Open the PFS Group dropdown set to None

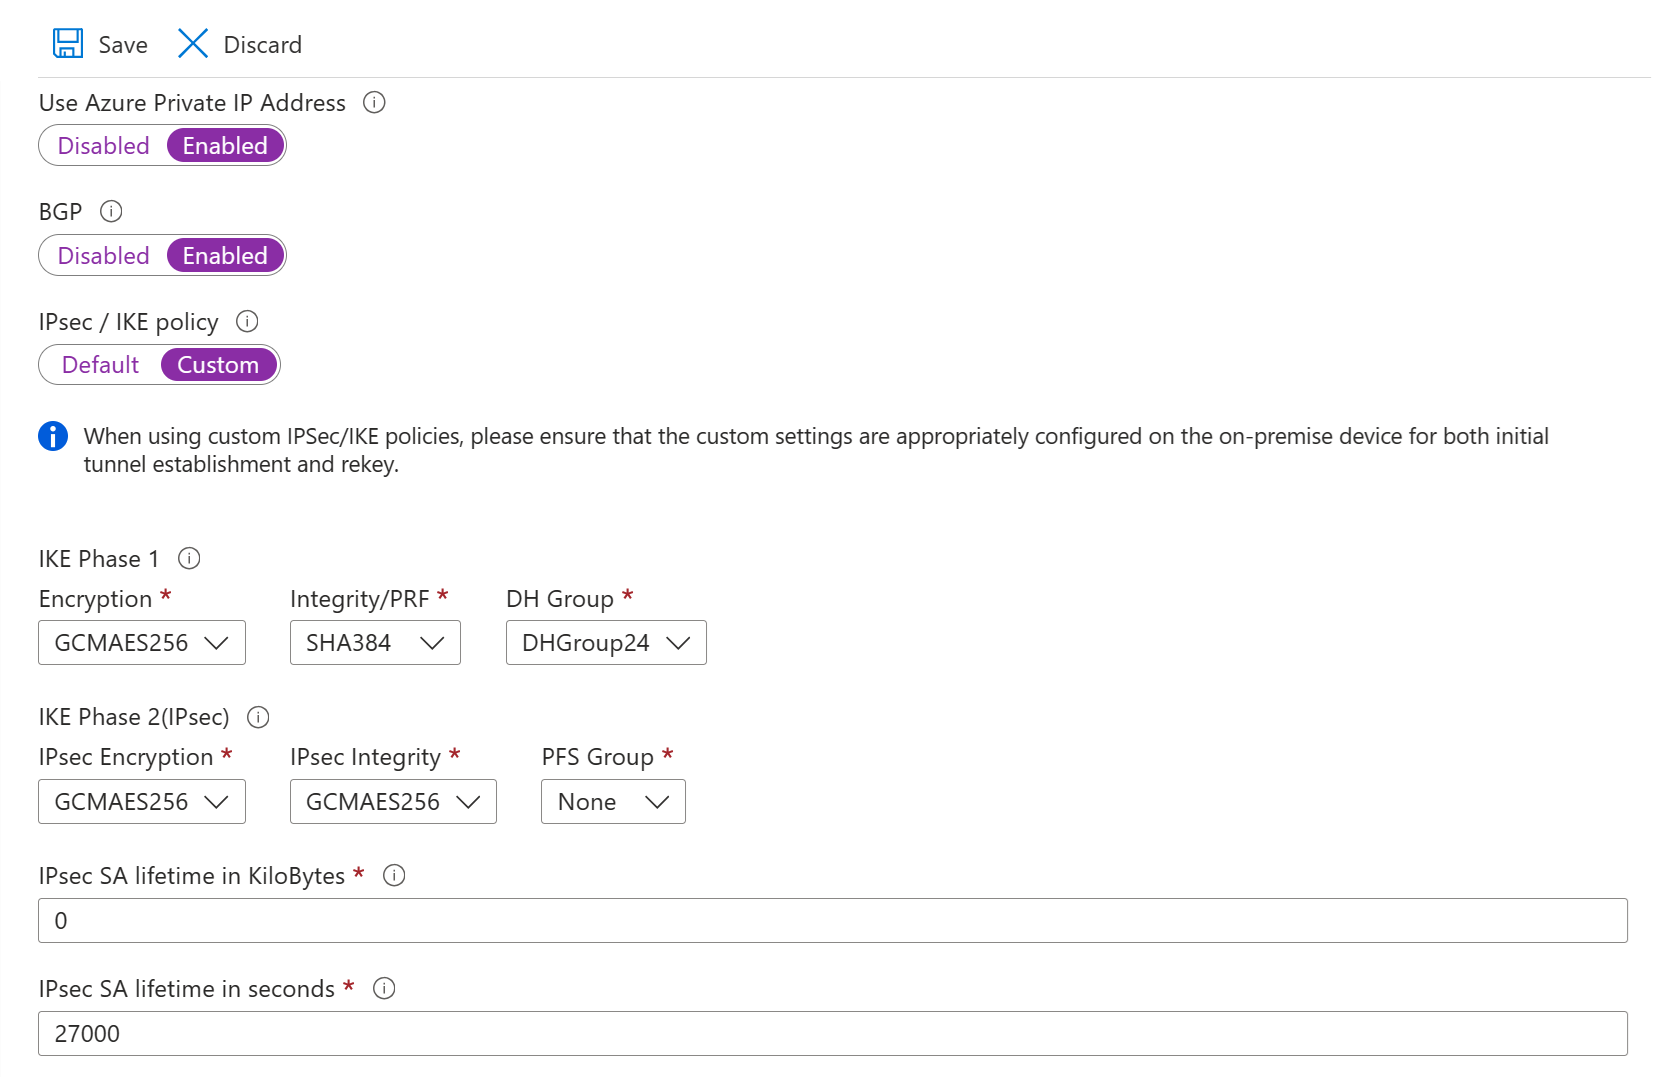(613, 801)
